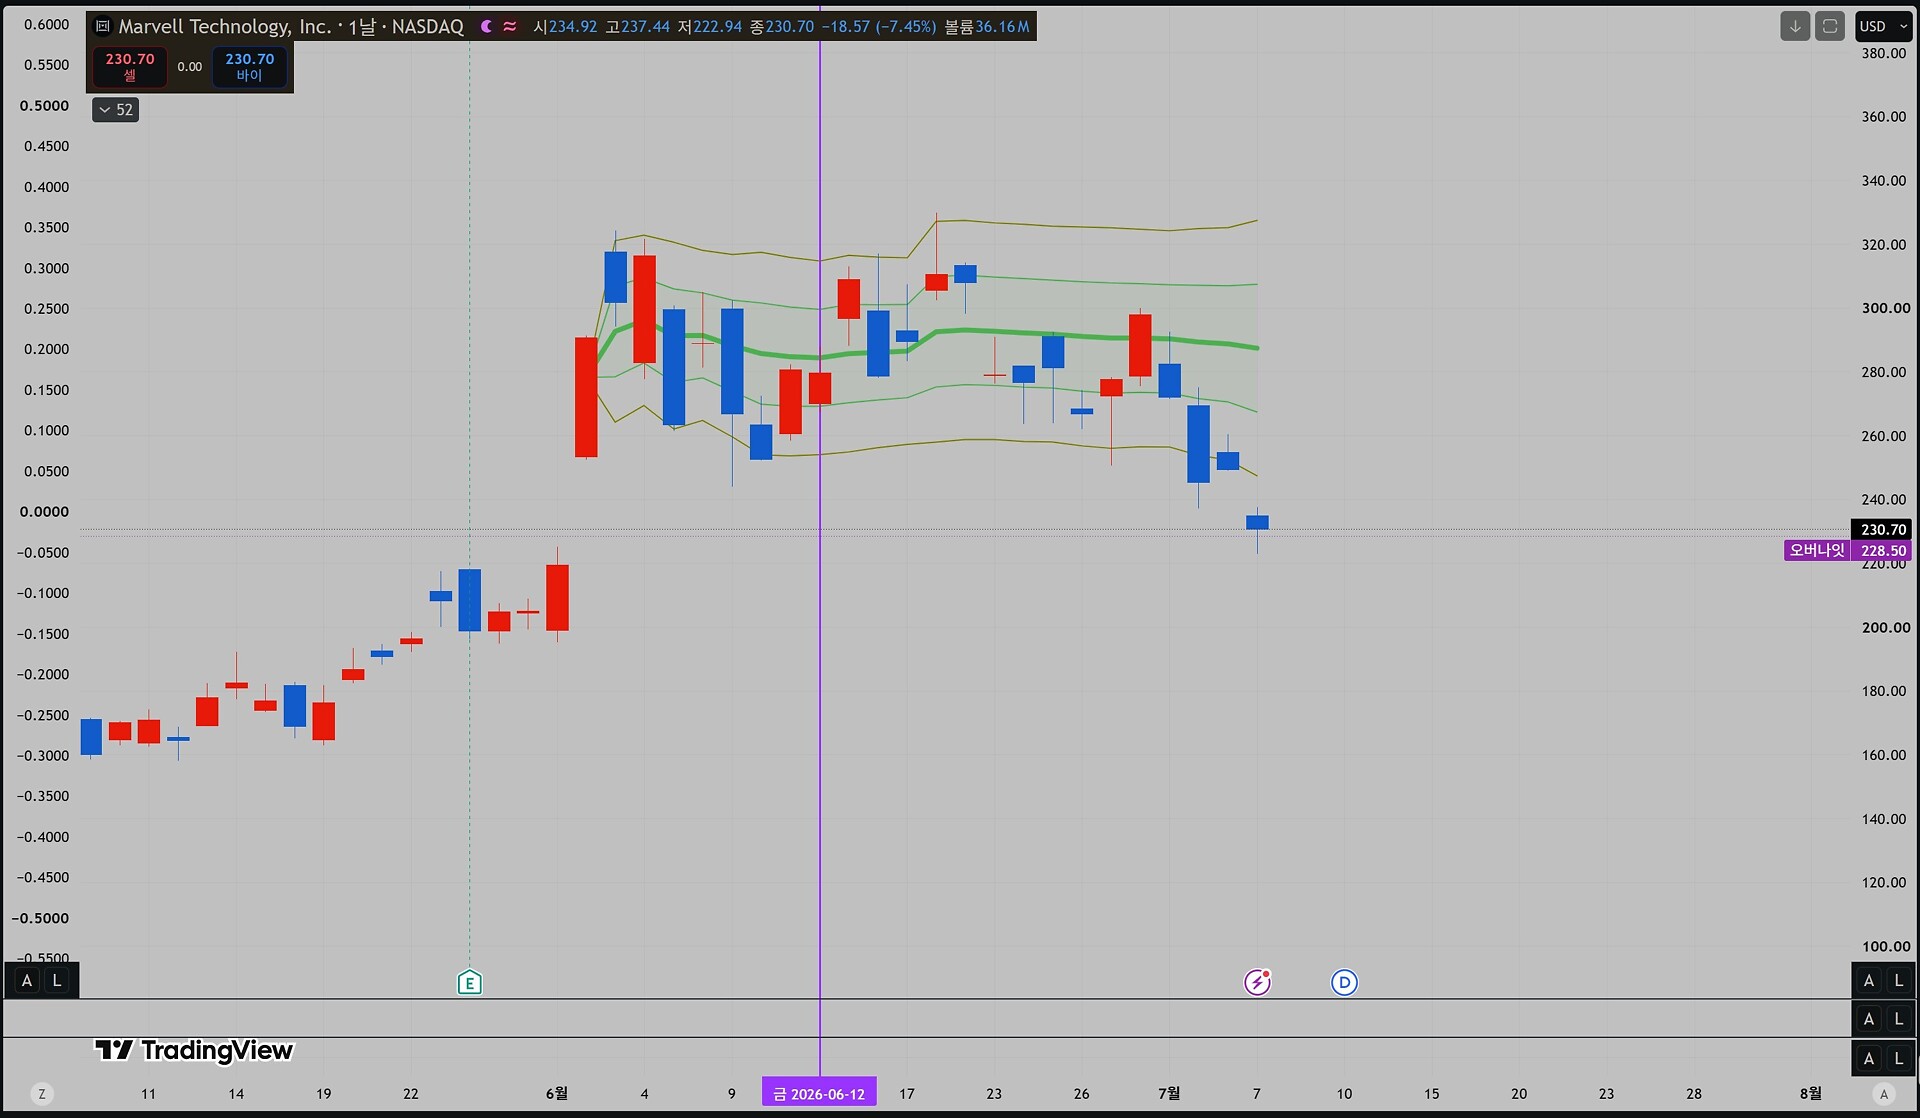Click the fullscreen chart icon beside USD

1830,27
